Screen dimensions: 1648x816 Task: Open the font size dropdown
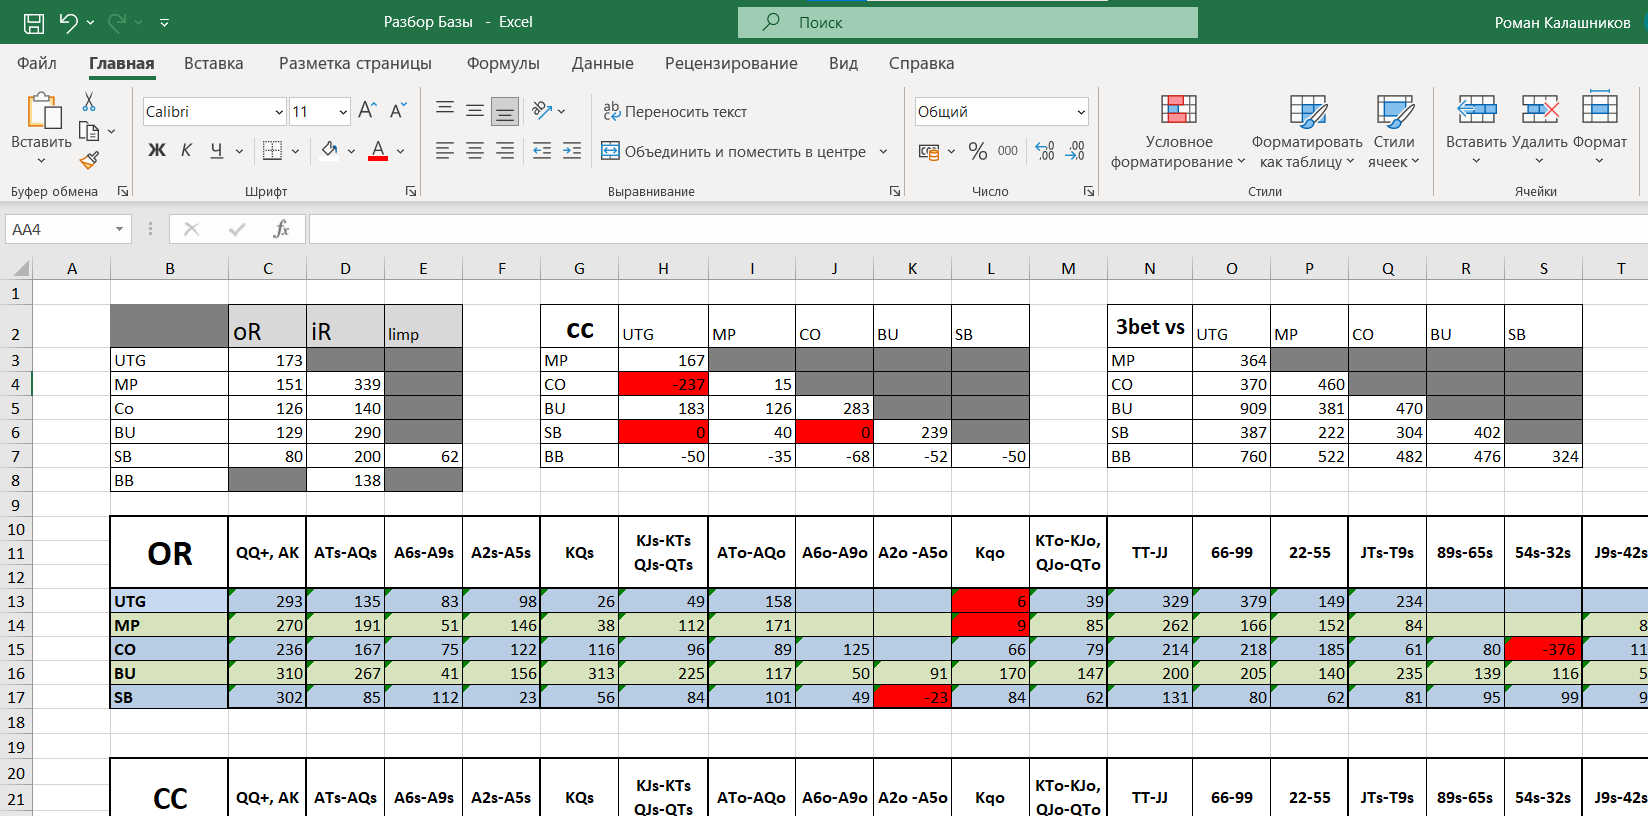click(343, 112)
